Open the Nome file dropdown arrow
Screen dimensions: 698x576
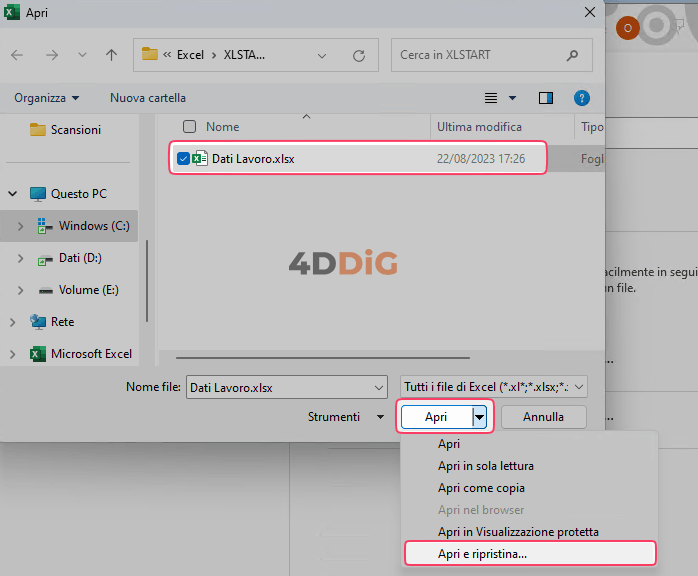[379, 388]
